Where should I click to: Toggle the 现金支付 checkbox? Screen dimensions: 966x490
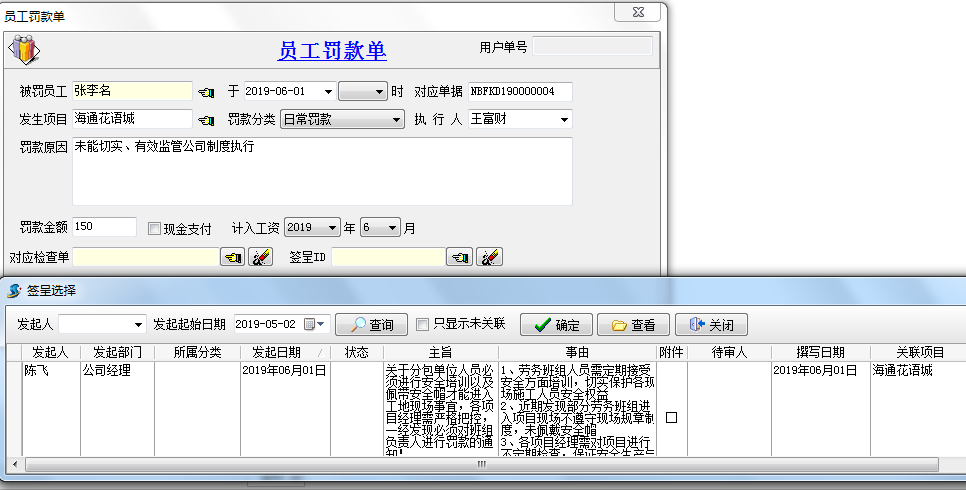(x=155, y=229)
